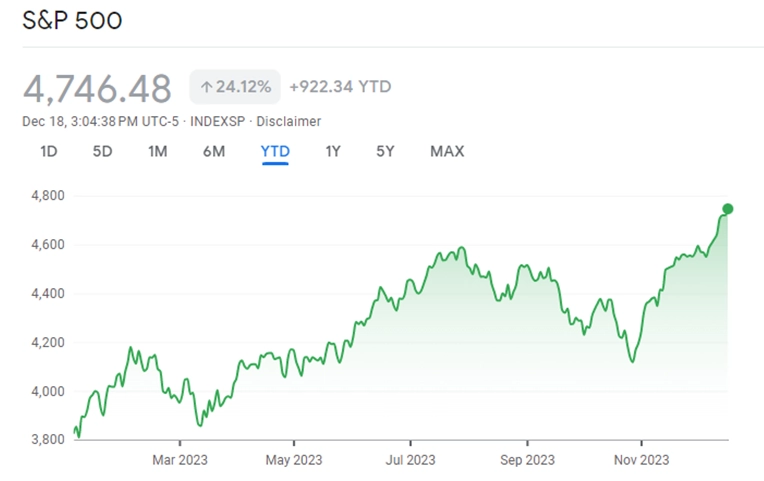Open the Disclaimer link
The width and height of the screenshot is (764, 481).
click(x=288, y=121)
